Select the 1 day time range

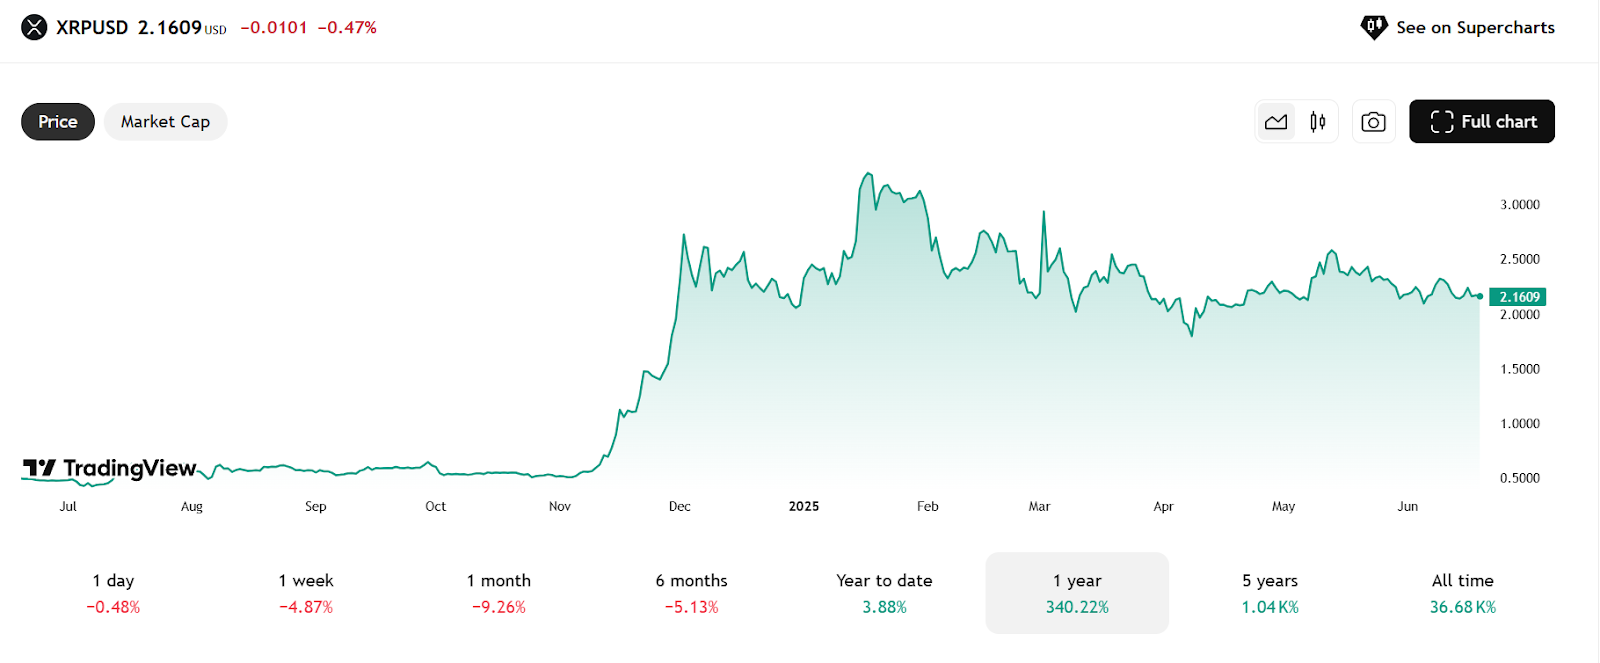pyautogui.click(x=113, y=593)
